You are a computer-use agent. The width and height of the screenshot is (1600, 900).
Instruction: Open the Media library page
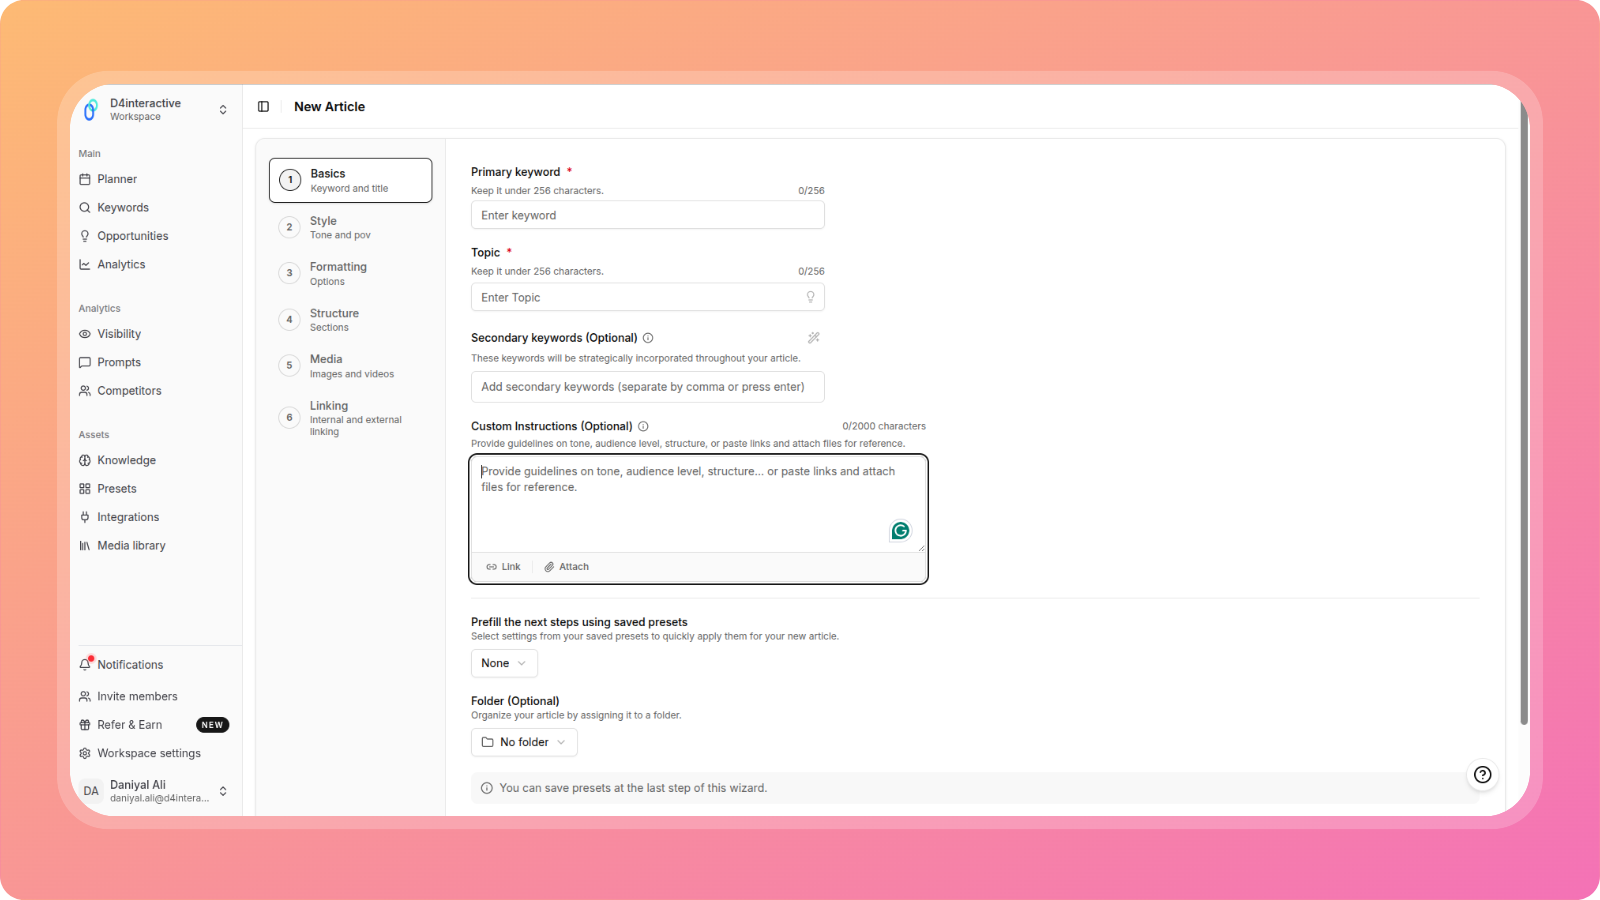click(x=131, y=546)
